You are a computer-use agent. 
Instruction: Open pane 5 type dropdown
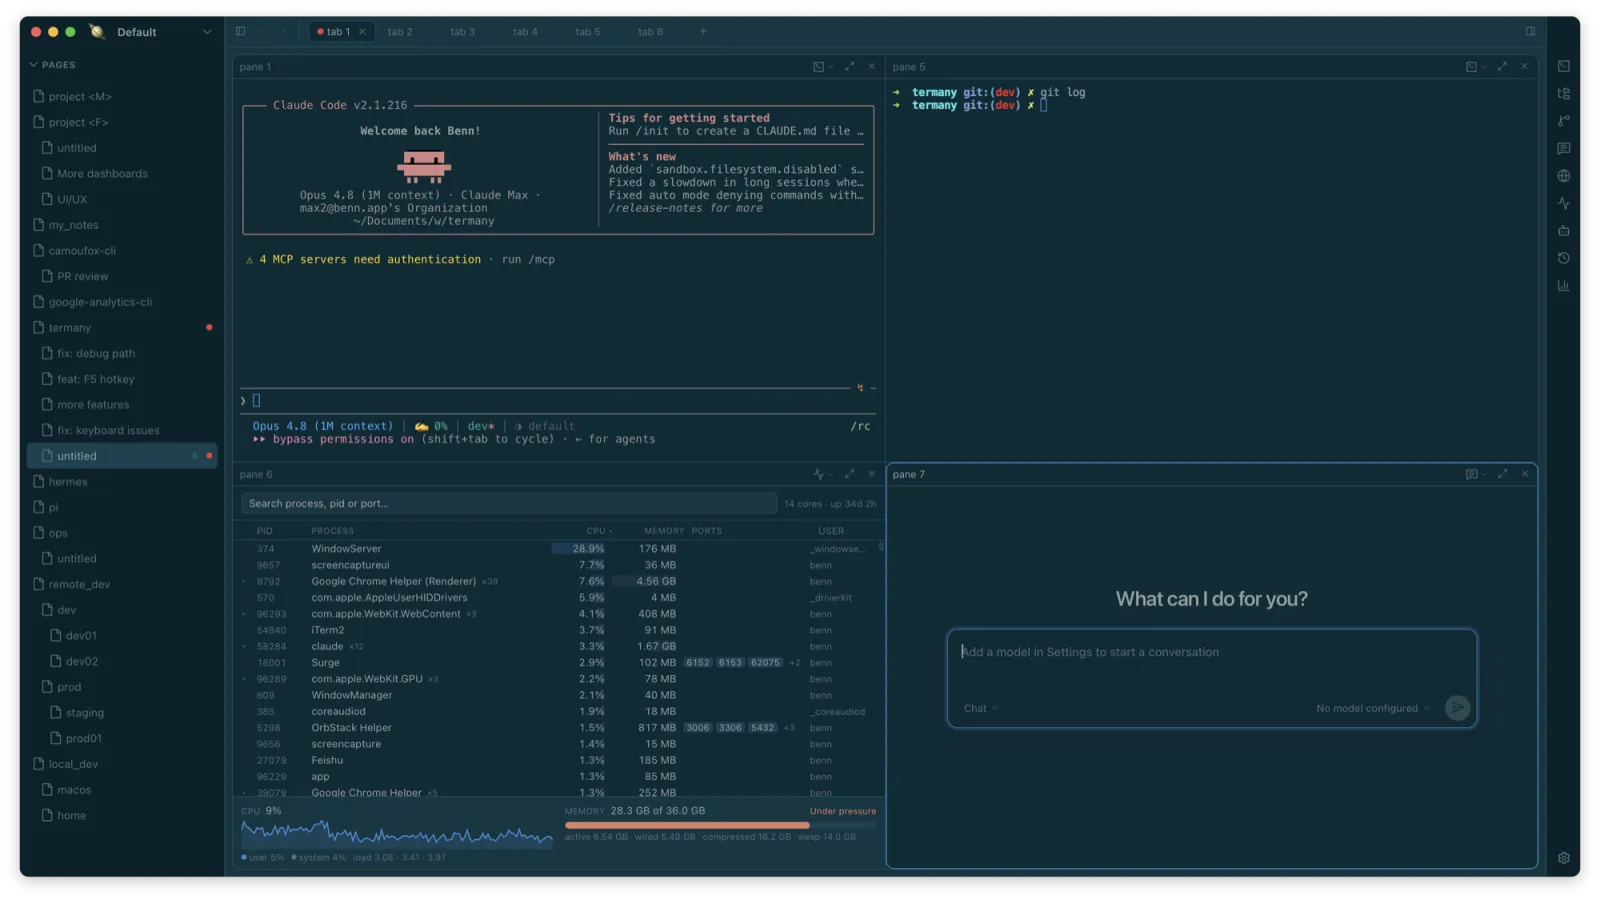point(1475,67)
